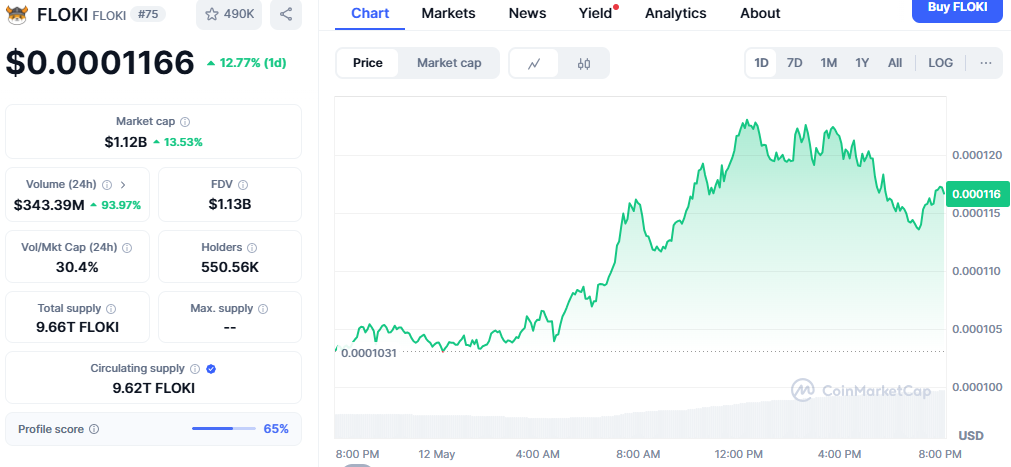Expand Volume (24h) details chevron
This screenshot has width=1011, height=467.
123,184
